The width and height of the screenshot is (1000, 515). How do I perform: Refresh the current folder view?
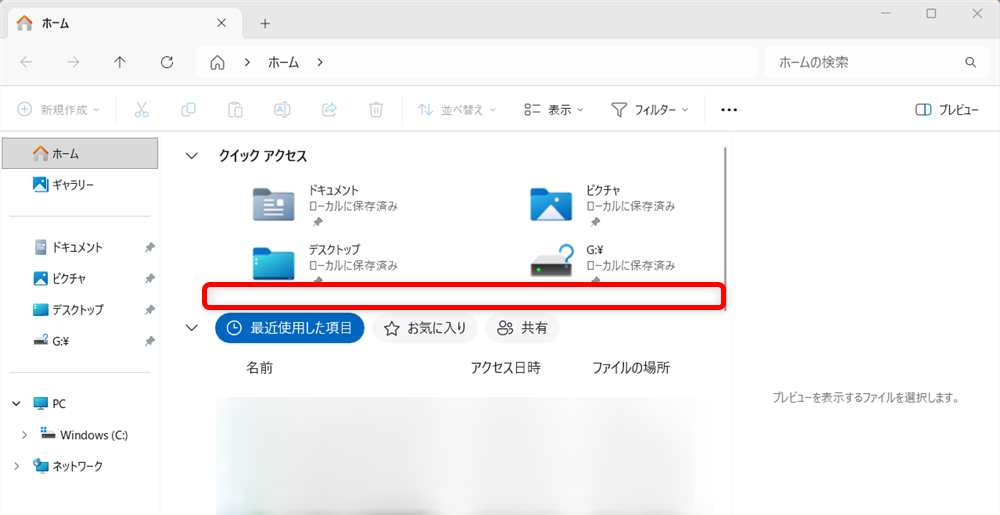167,62
